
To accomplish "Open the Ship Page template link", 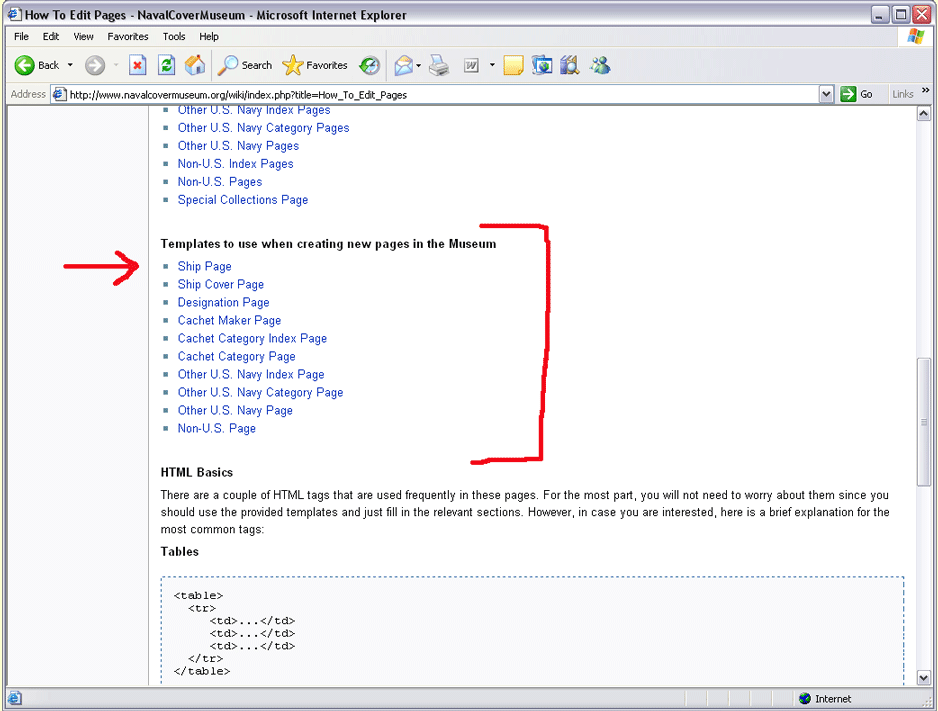I will pyautogui.click(x=204, y=266).
